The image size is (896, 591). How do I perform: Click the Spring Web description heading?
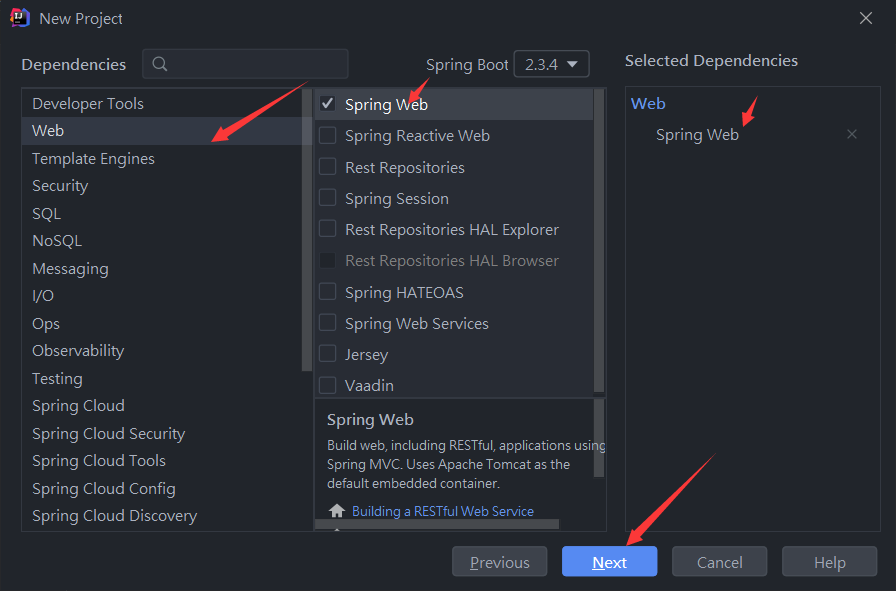(x=370, y=420)
